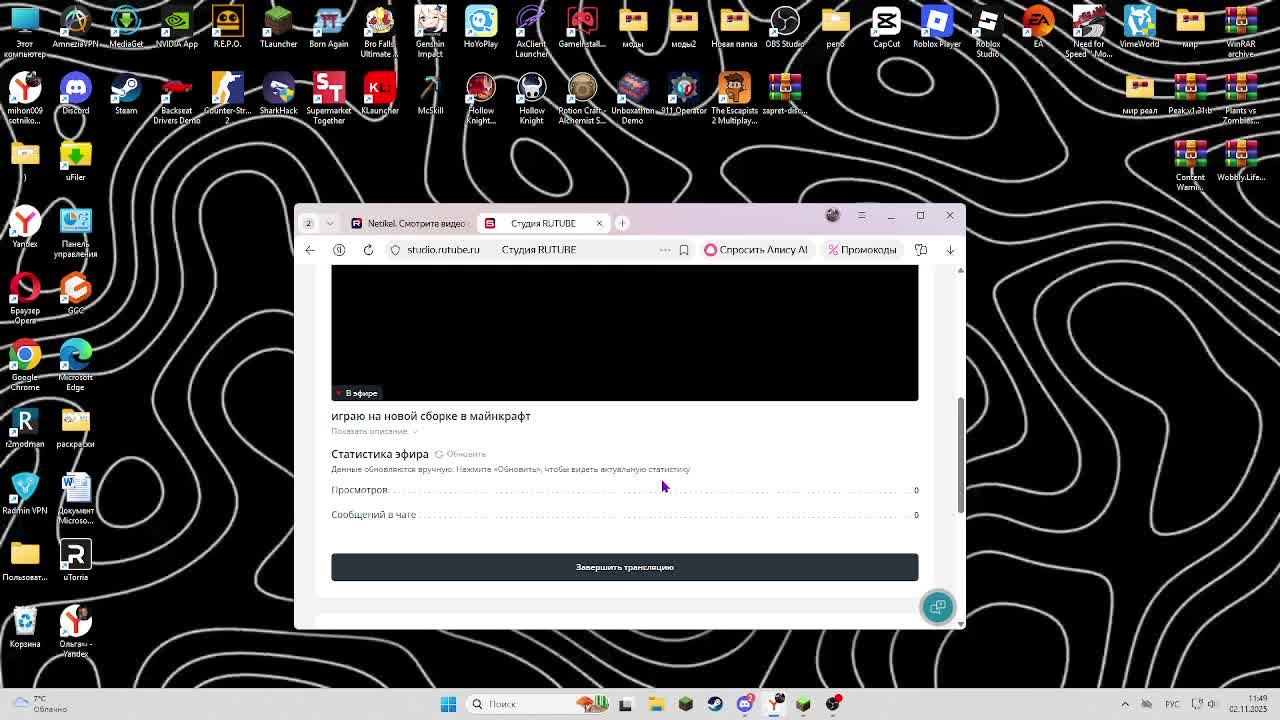Image resolution: width=1280 pixels, height=720 pixels.
Task: Open the taskbar weather widget
Action: [x=40, y=704]
